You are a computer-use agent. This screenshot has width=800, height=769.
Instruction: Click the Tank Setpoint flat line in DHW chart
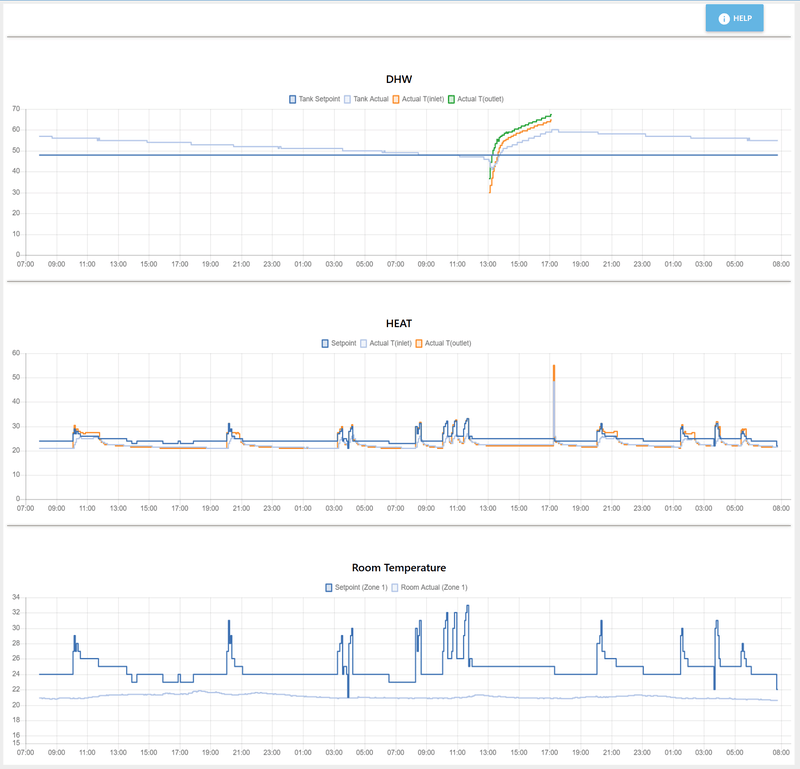coord(255,155)
